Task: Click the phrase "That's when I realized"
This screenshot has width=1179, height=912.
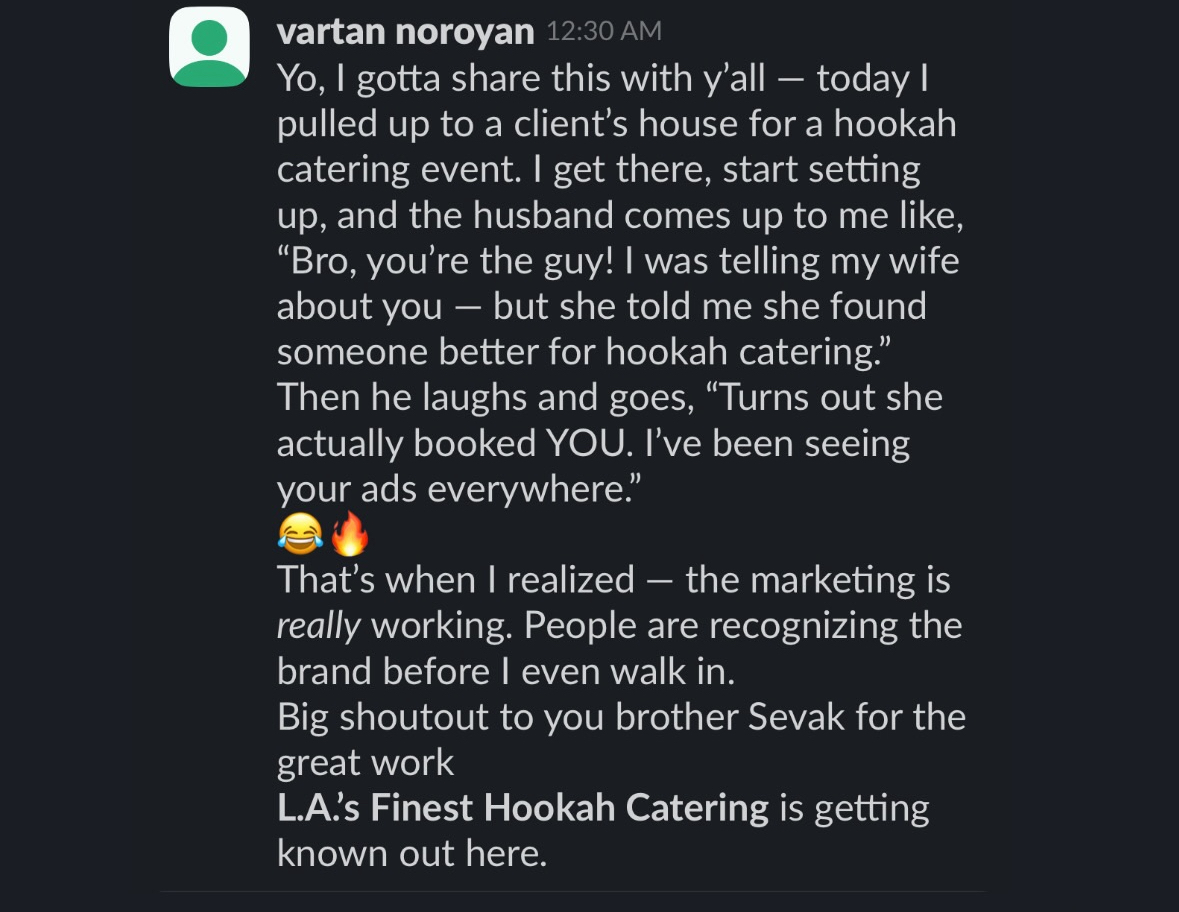Action: [x=456, y=580]
